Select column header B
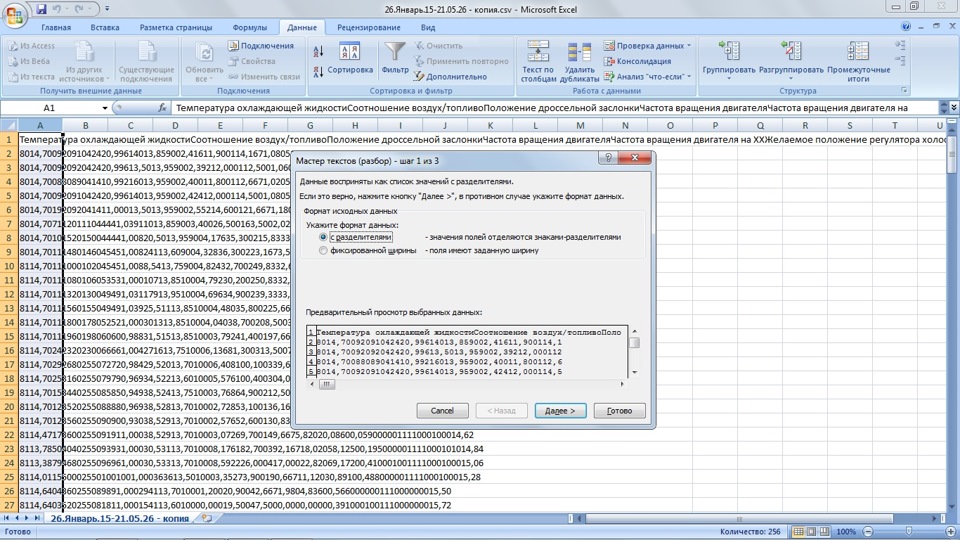The image size is (960, 540). pos(85,126)
